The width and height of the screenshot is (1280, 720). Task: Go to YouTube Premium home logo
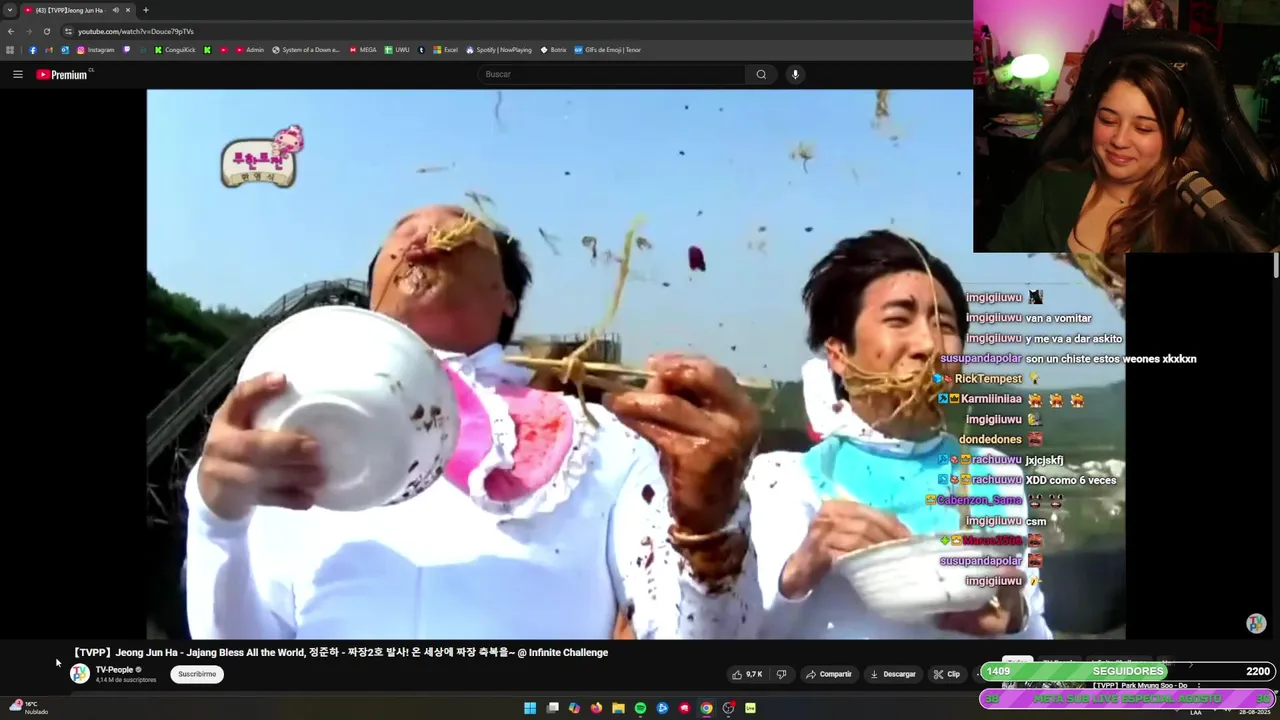pos(64,74)
